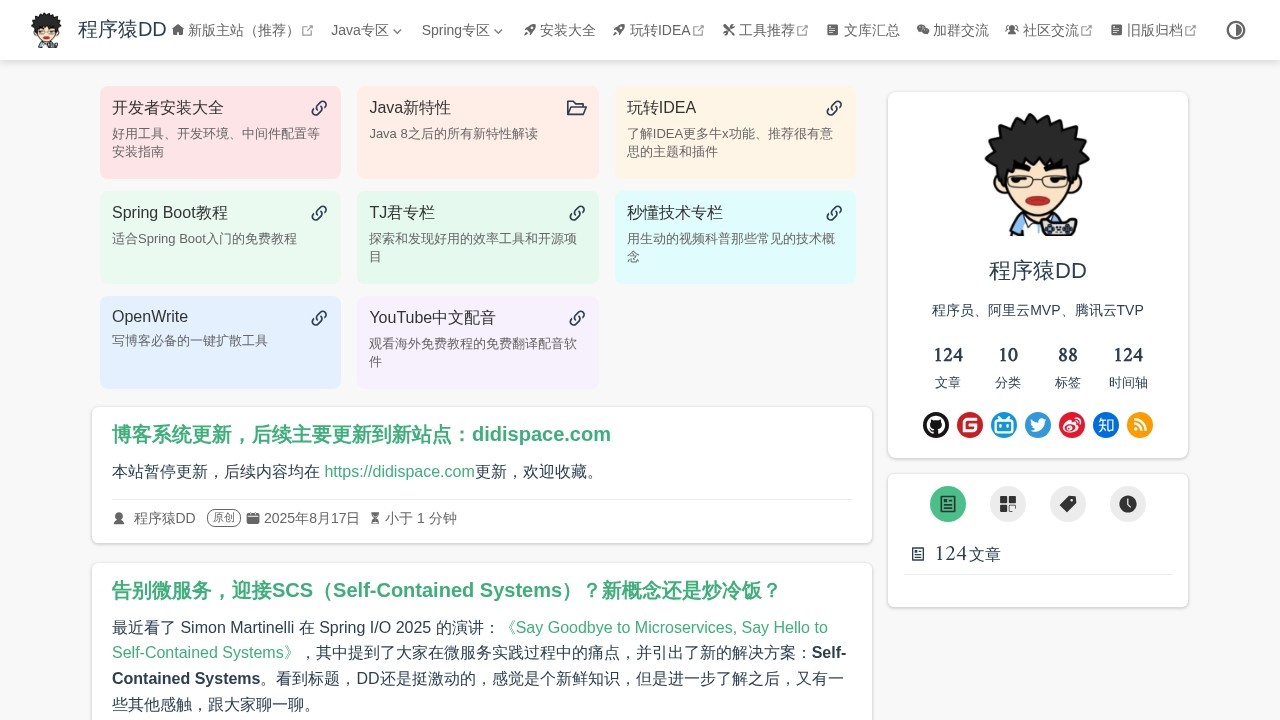Open the 告别微服务 SCS article title
1280x720 pixels.
(x=445, y=590)
